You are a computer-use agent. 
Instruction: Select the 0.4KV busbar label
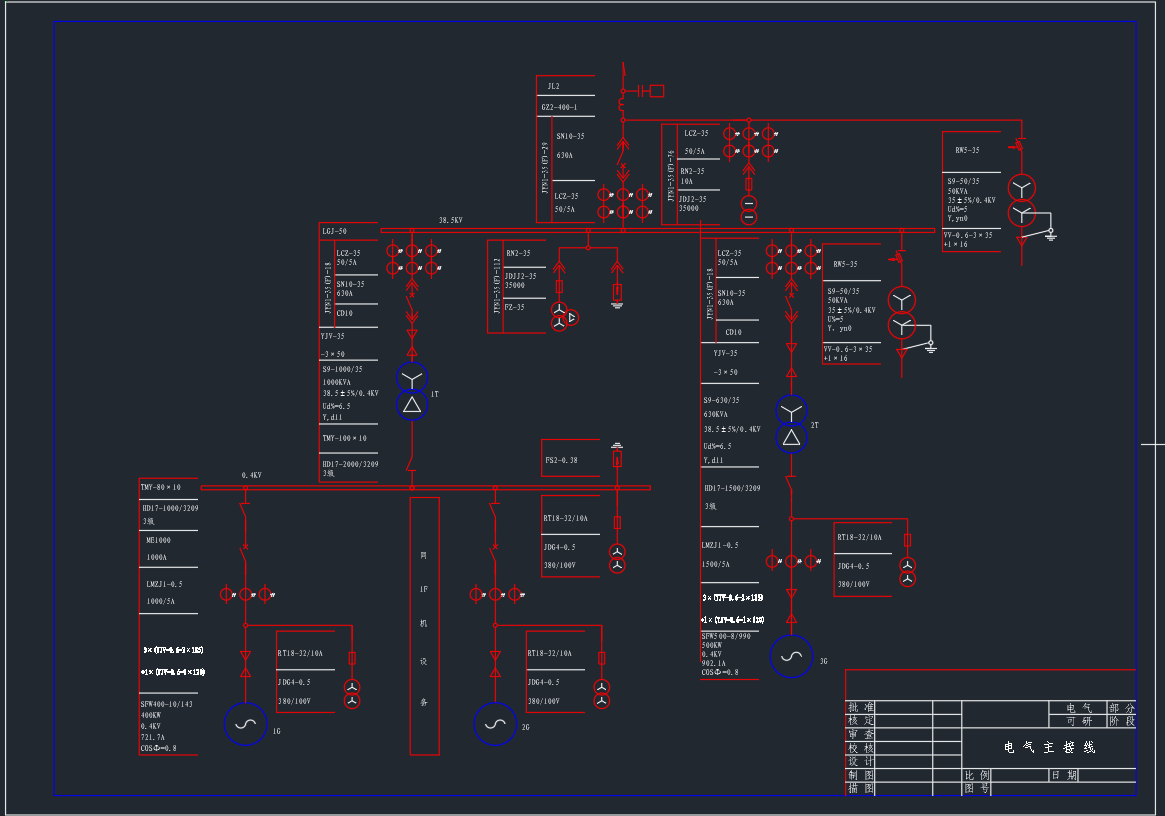[x=251, y=475]
